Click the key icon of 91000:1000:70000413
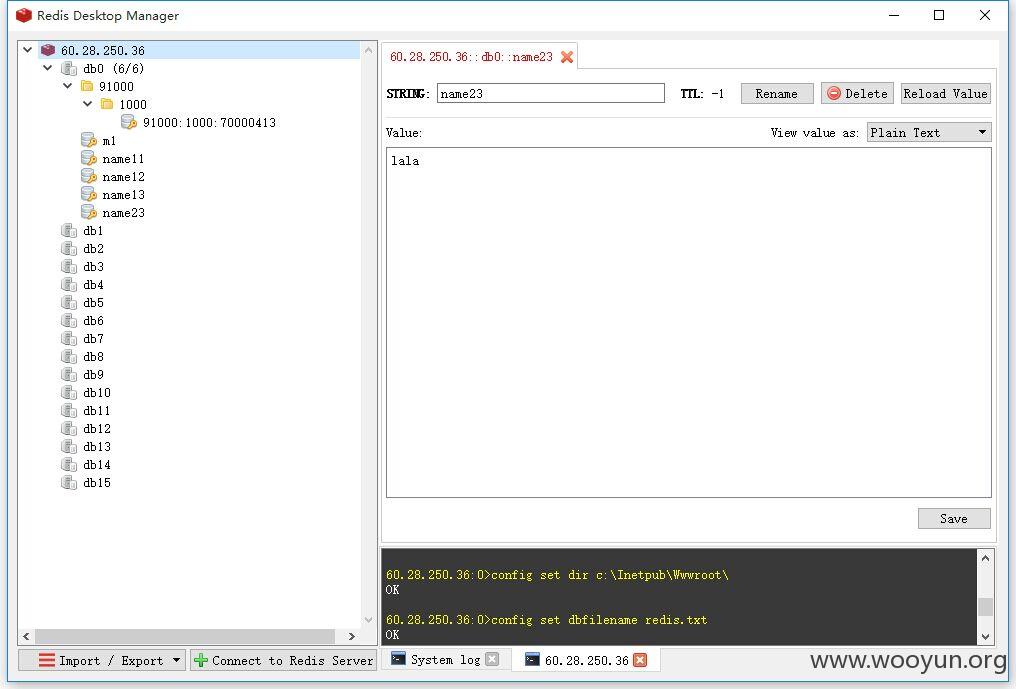The width and height of the screenshot is (1016, 689). click(x=129, y=122)
